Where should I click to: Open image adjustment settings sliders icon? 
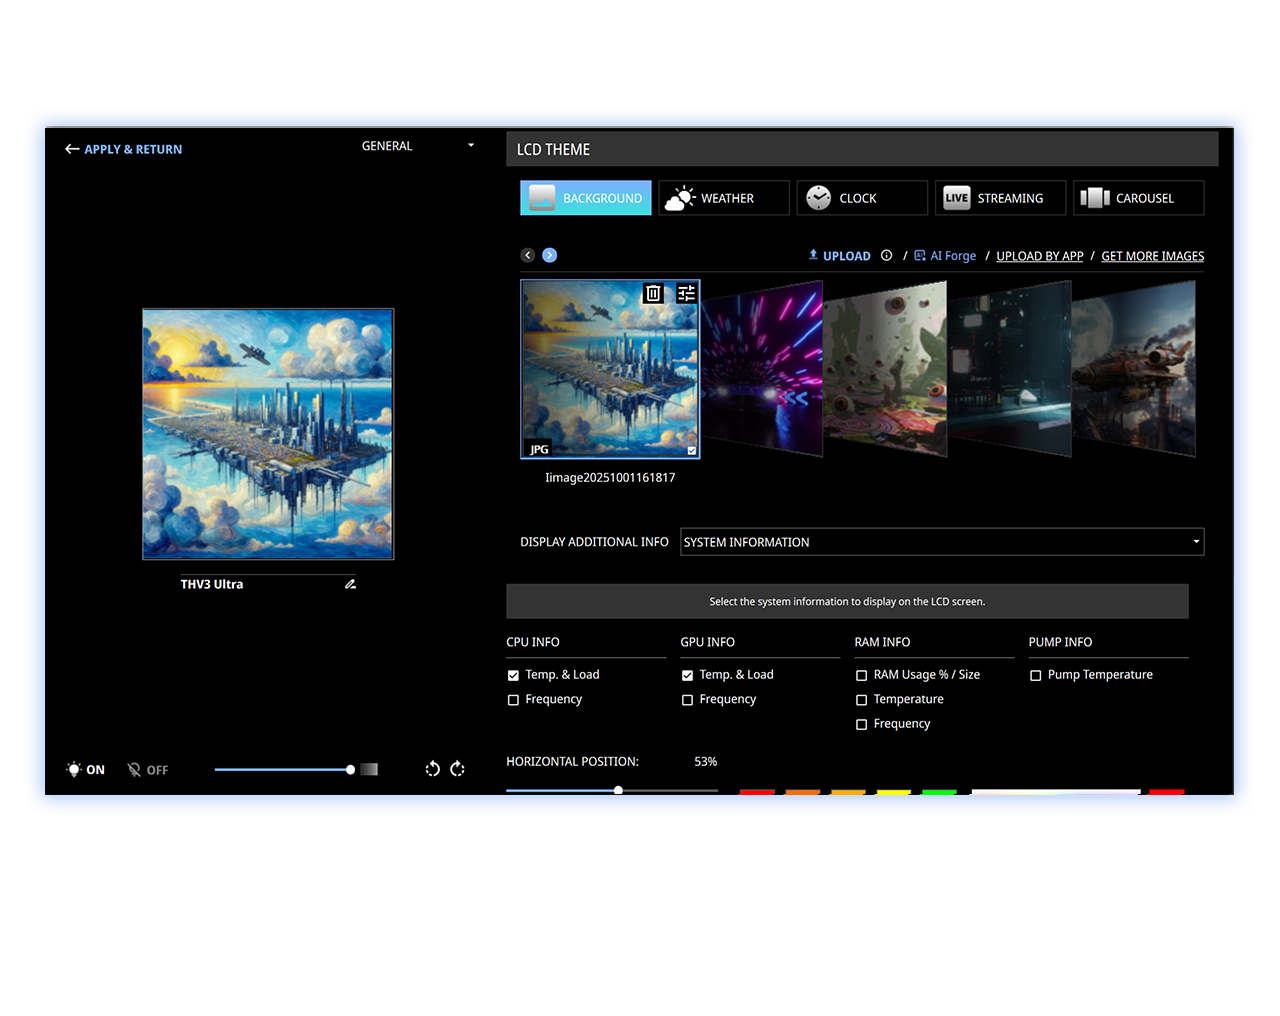pos(686,293)
